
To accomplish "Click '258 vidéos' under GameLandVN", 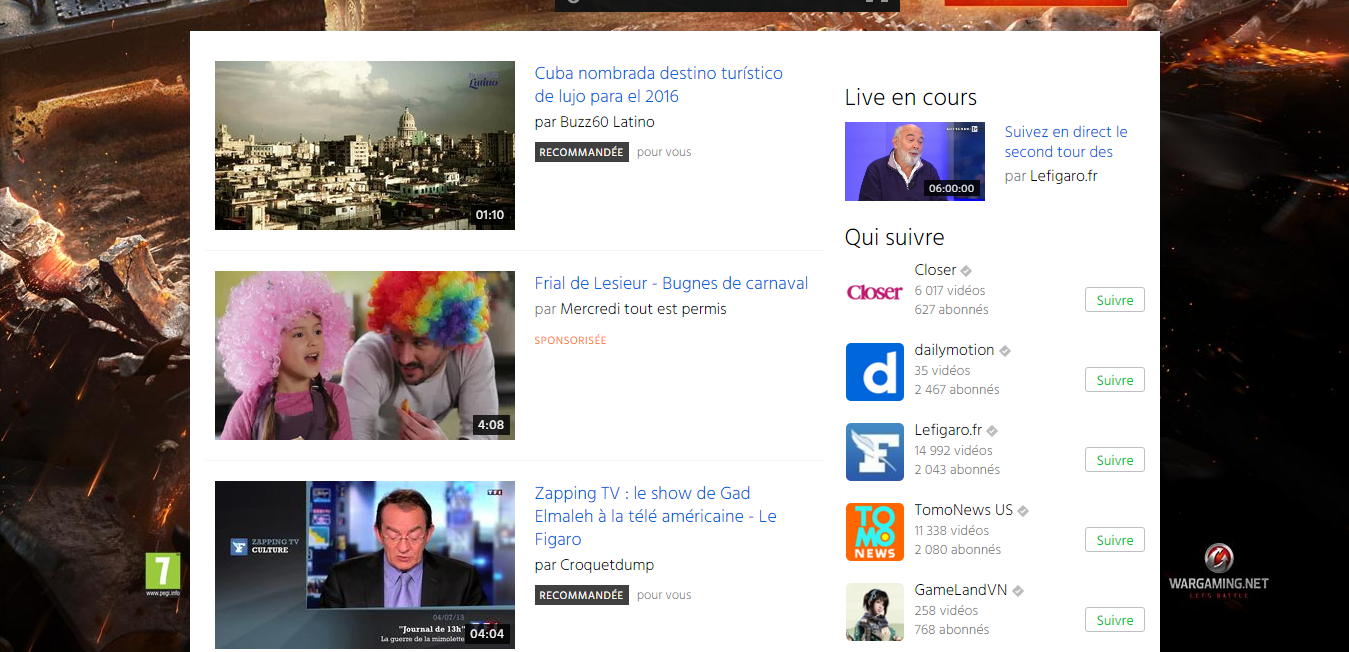I will 947,610.
